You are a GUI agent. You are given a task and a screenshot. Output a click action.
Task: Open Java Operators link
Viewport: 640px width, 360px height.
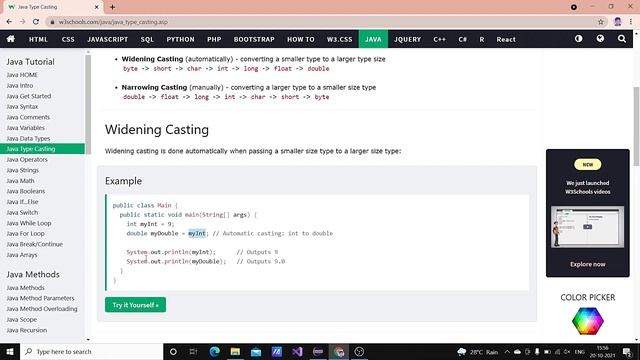(27, 160)
